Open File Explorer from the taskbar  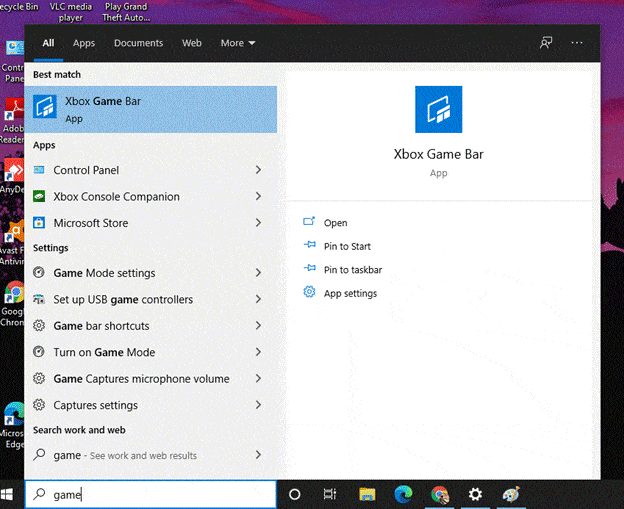tap(367, 495)
